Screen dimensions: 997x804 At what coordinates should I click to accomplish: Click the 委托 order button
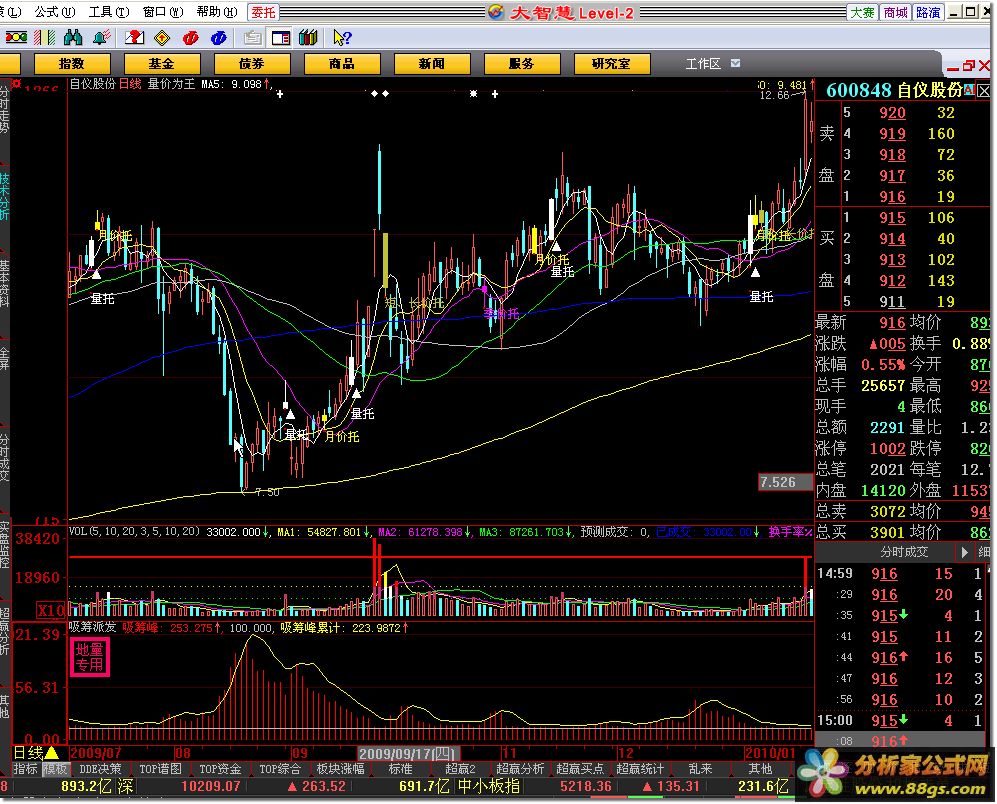(x=264, y=12)
